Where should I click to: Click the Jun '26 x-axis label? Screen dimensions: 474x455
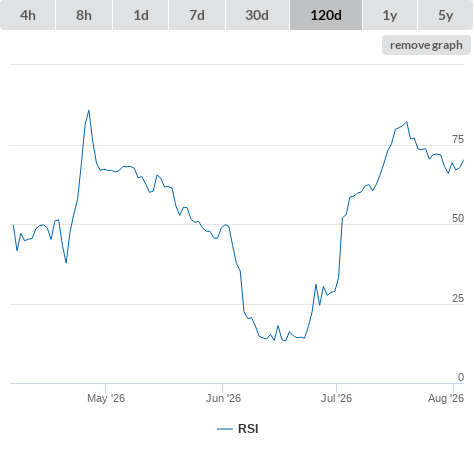click(x=223, y=398)
